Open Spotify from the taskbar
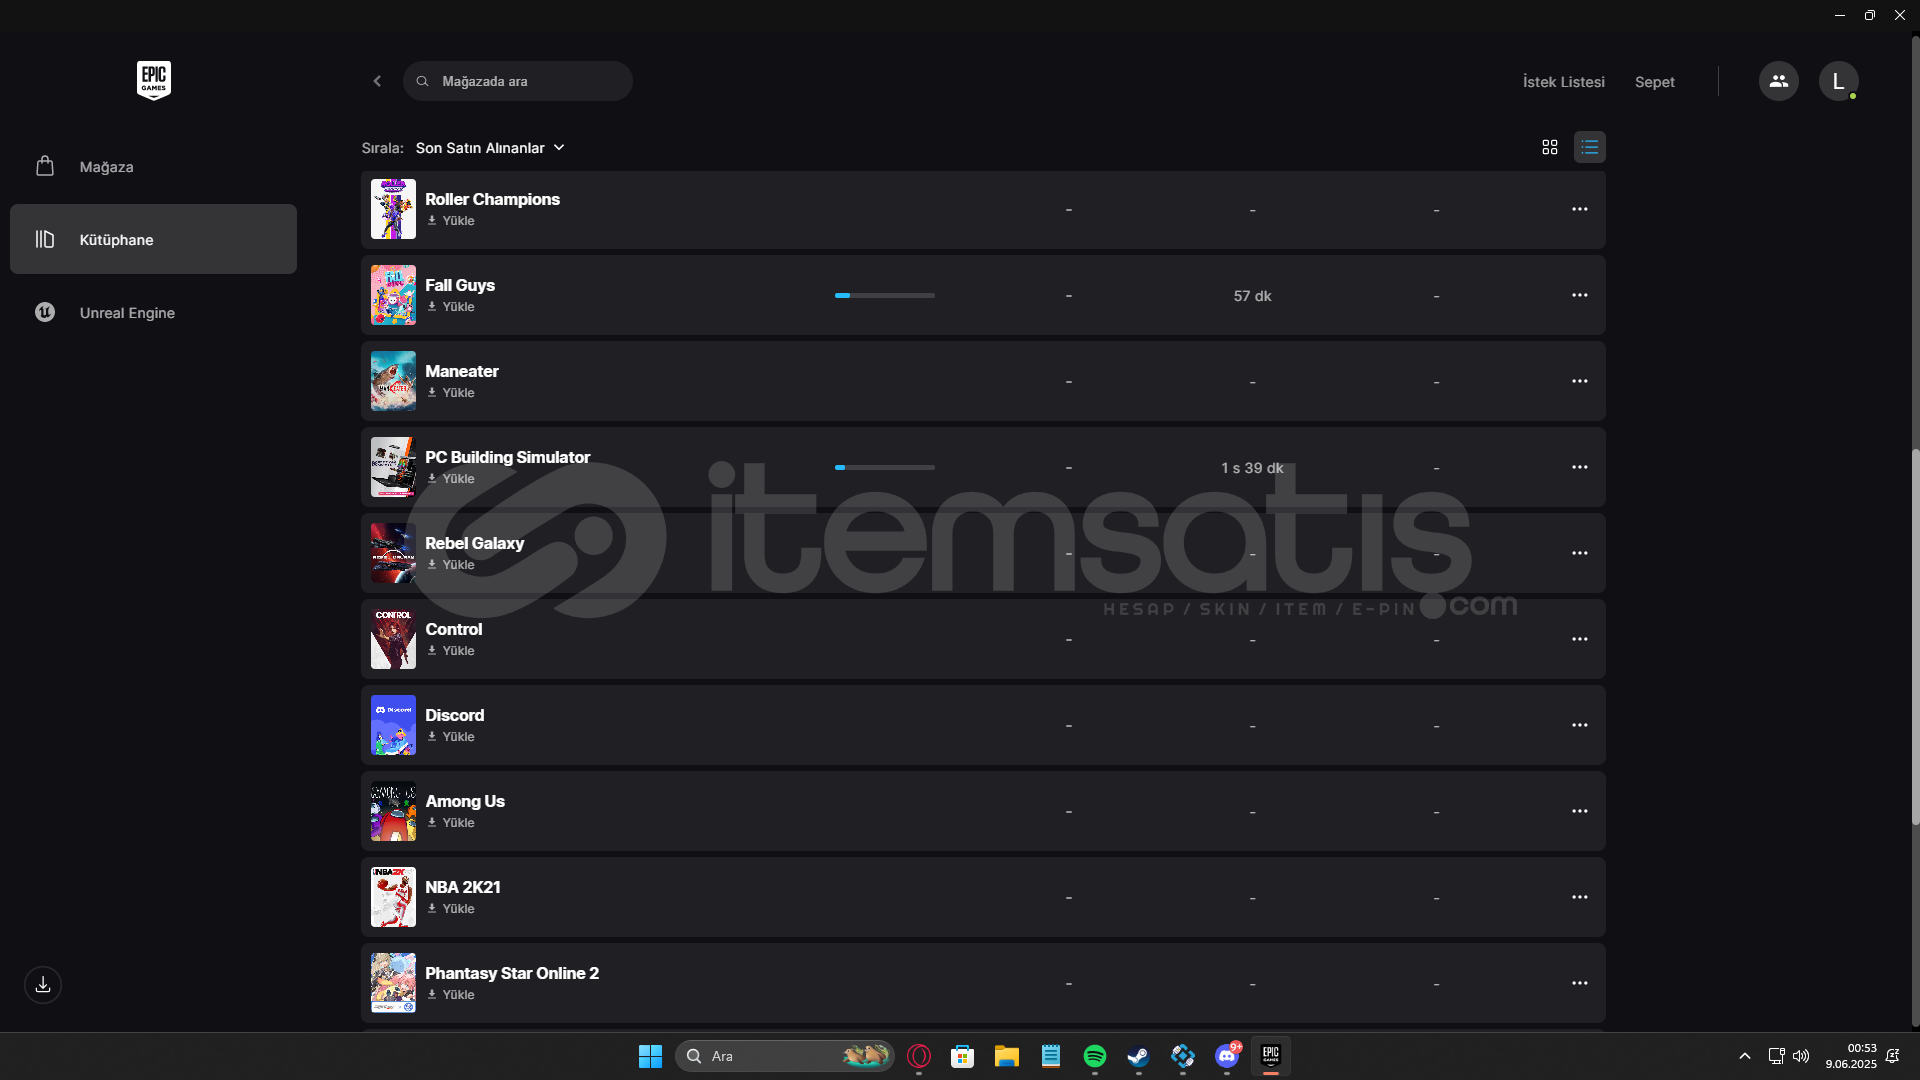1920x1080 pixels. pyautogui.click(x=1094, y=1056)
